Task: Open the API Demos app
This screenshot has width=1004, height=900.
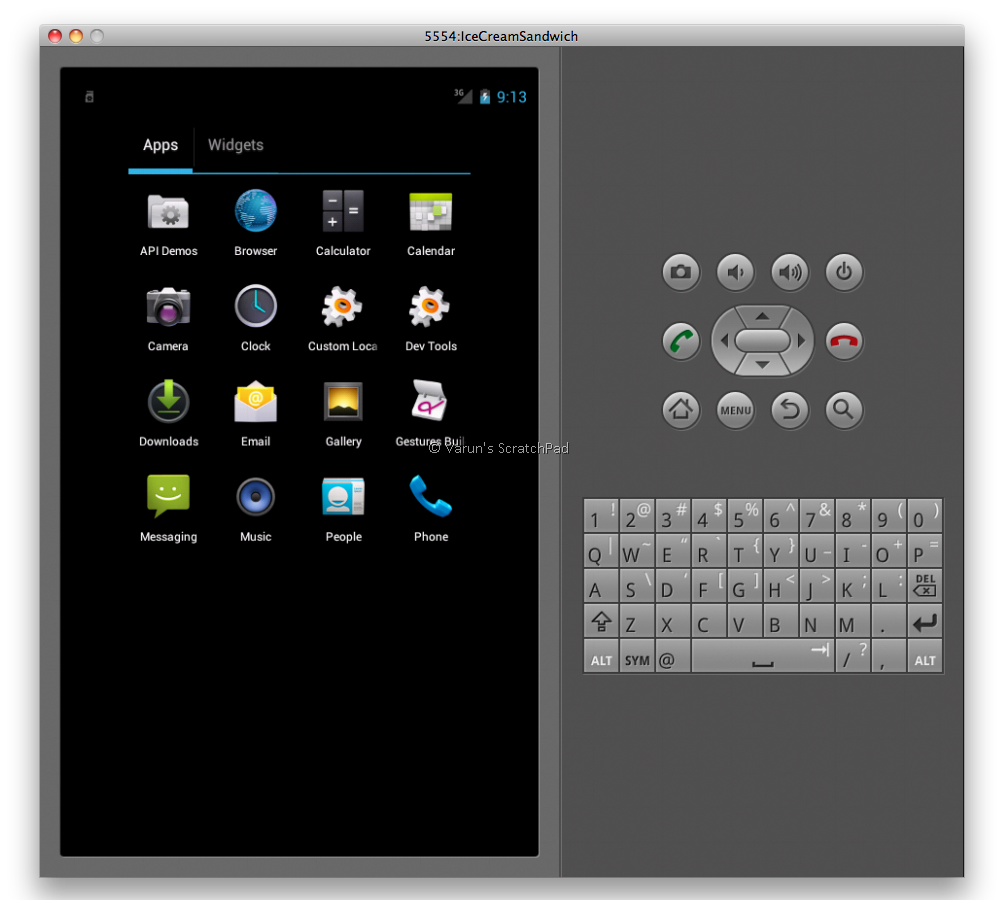Action: (x=168, y=223)
